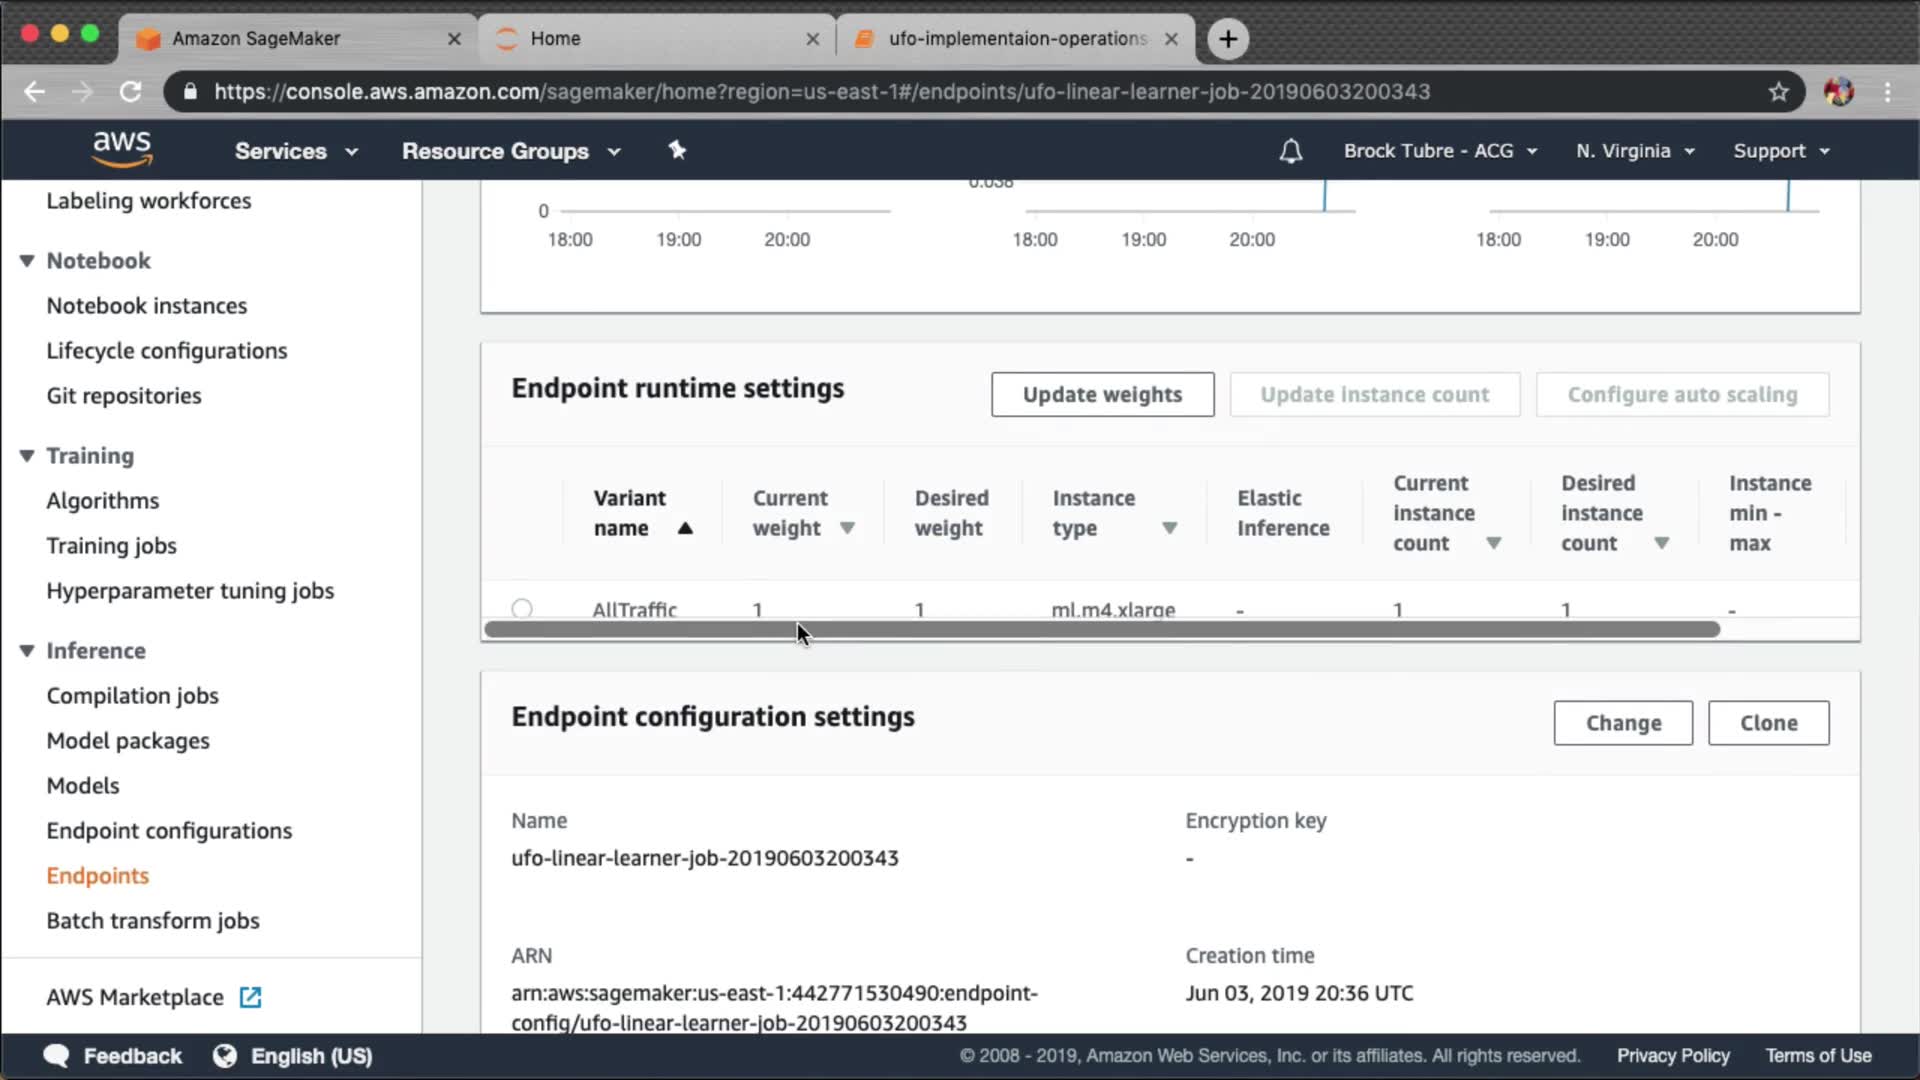Collapse the Notebook sidebar section
Screen dimensions: 1920x1080
[27, 261]
